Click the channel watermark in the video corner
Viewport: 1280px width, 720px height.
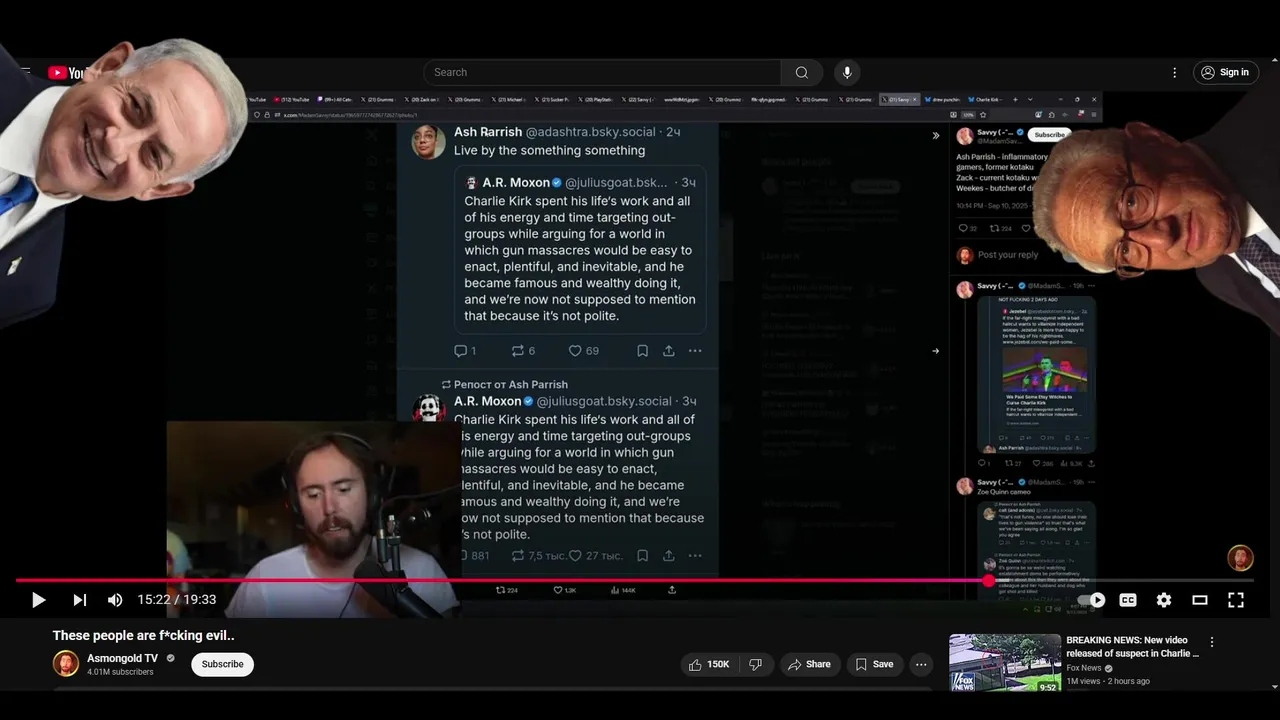click(1240, 558)
